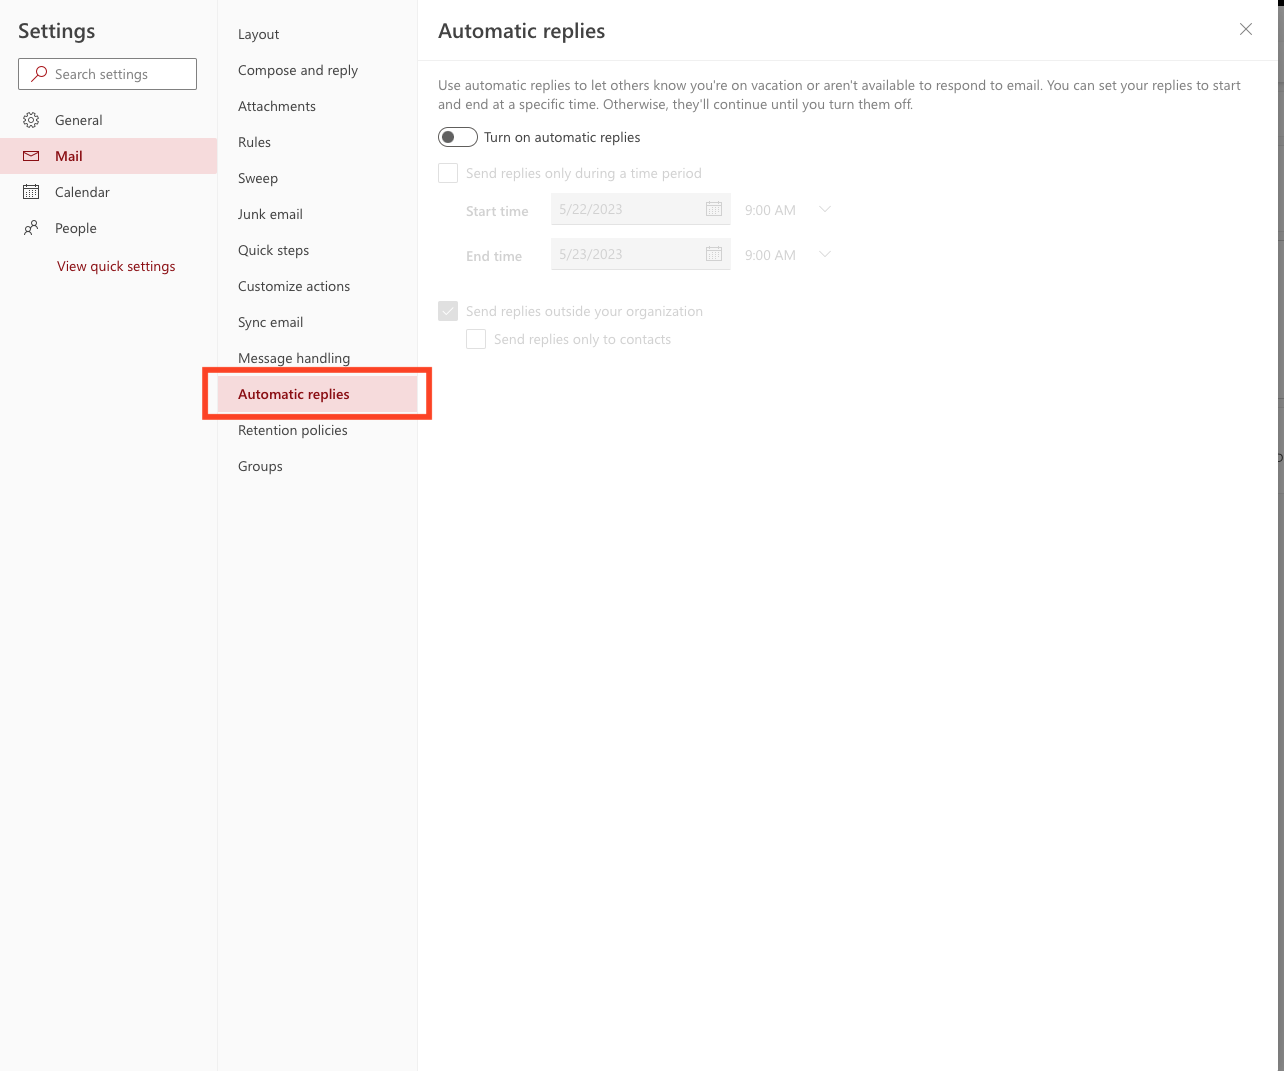The image size is (1284, 1071).
Task: Close the Settings panel with X
Action: pos(1246,29)
